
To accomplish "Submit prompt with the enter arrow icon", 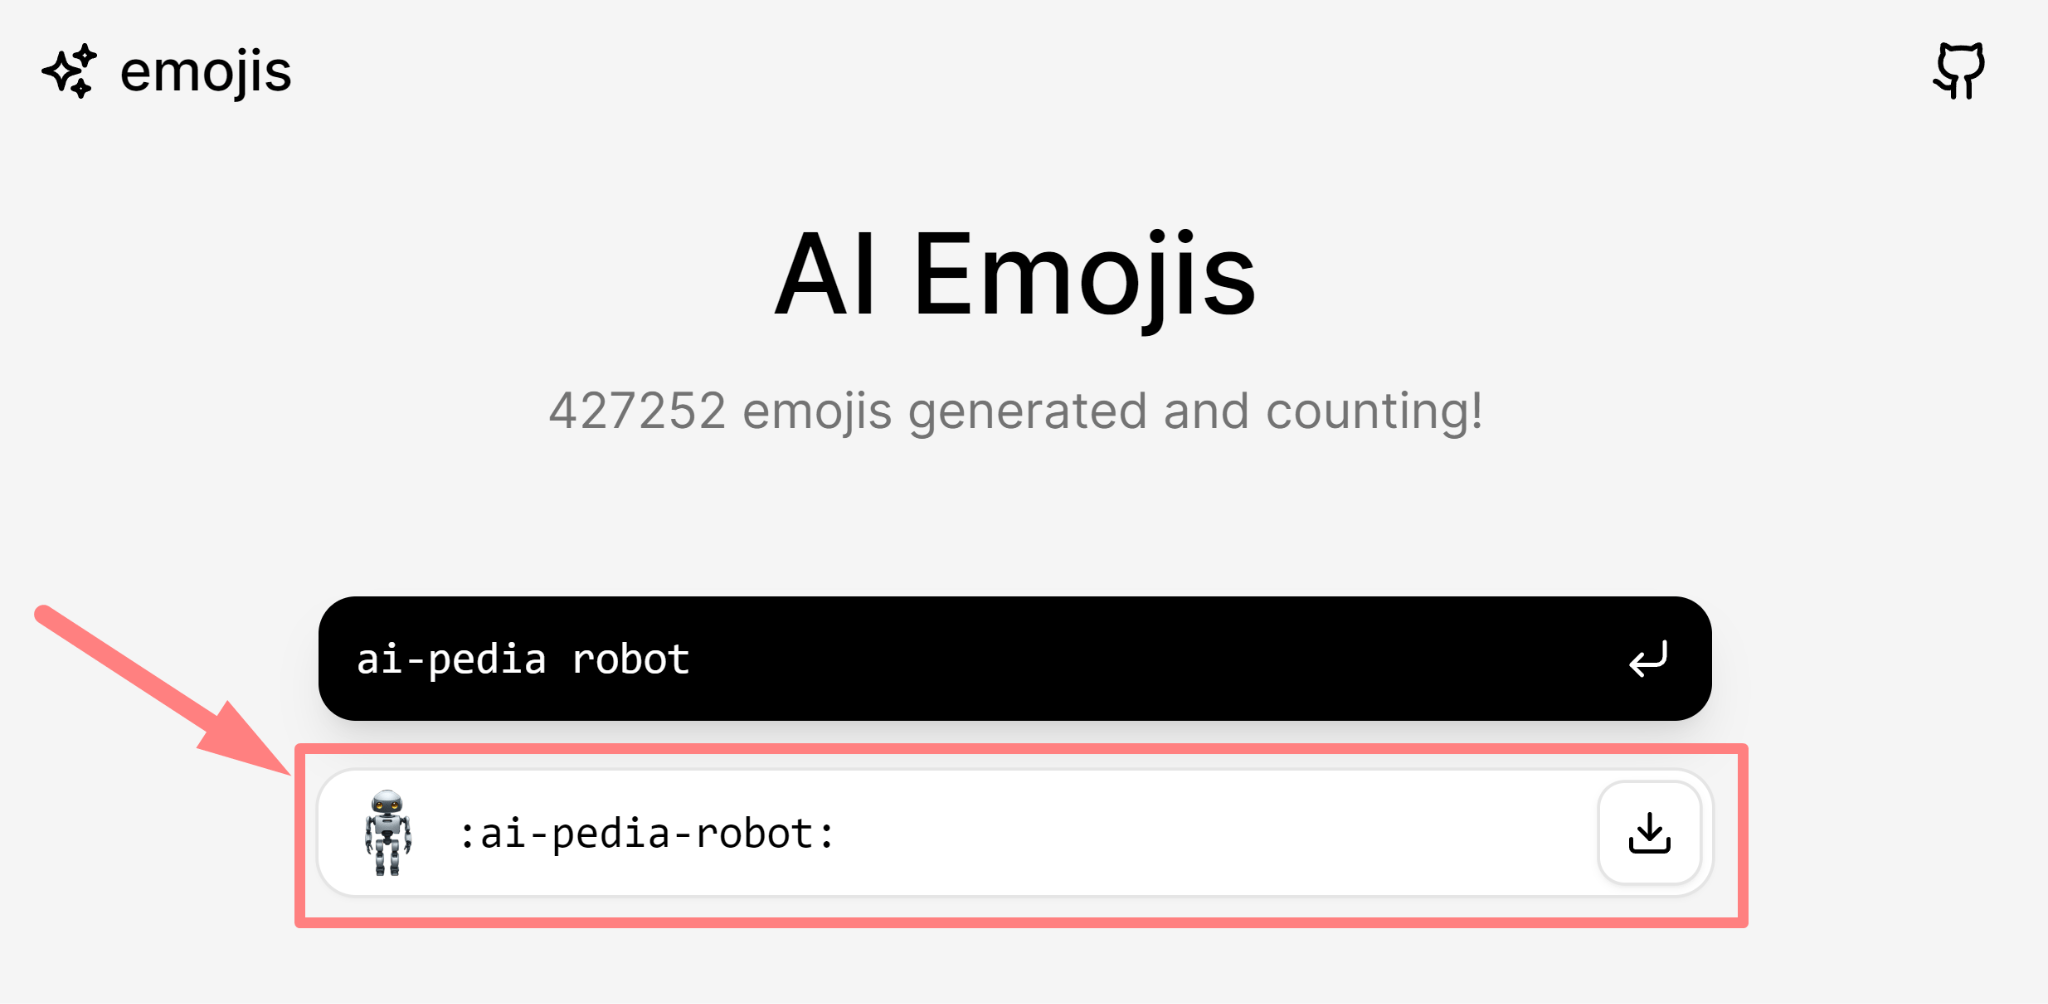I will 1648,660.
